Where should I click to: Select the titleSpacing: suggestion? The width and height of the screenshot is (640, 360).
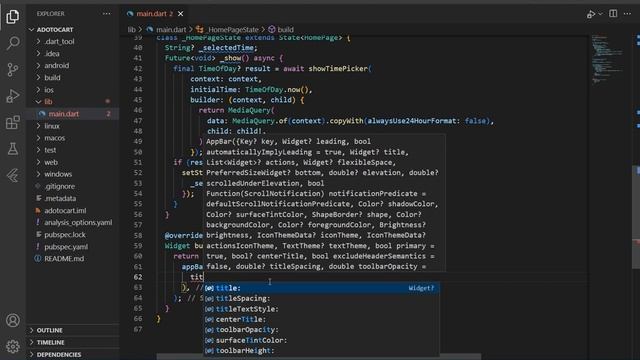coord(322,298)
